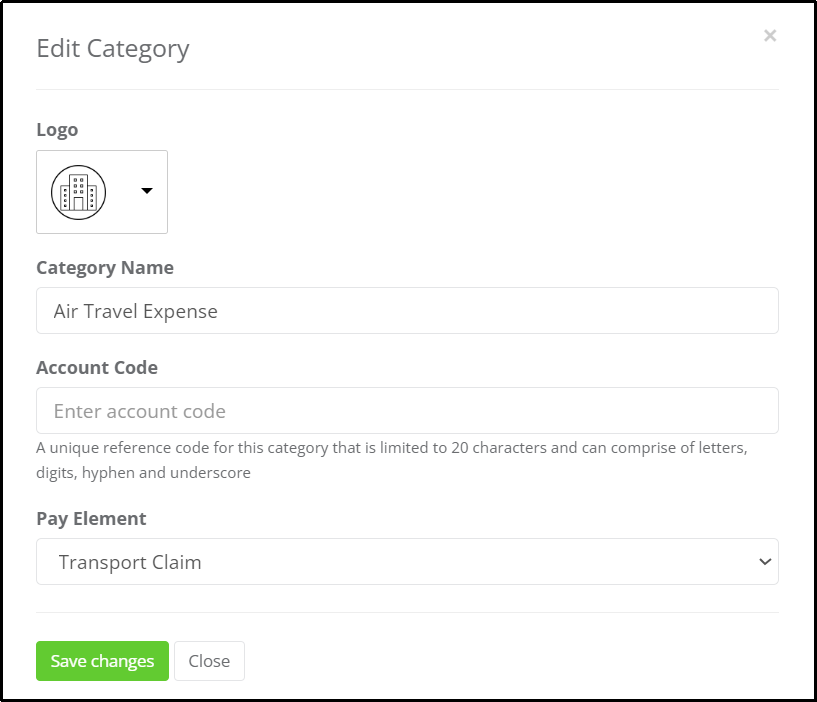Click the Logo field label
Viewport: 817px width, 702px height.
57,129
